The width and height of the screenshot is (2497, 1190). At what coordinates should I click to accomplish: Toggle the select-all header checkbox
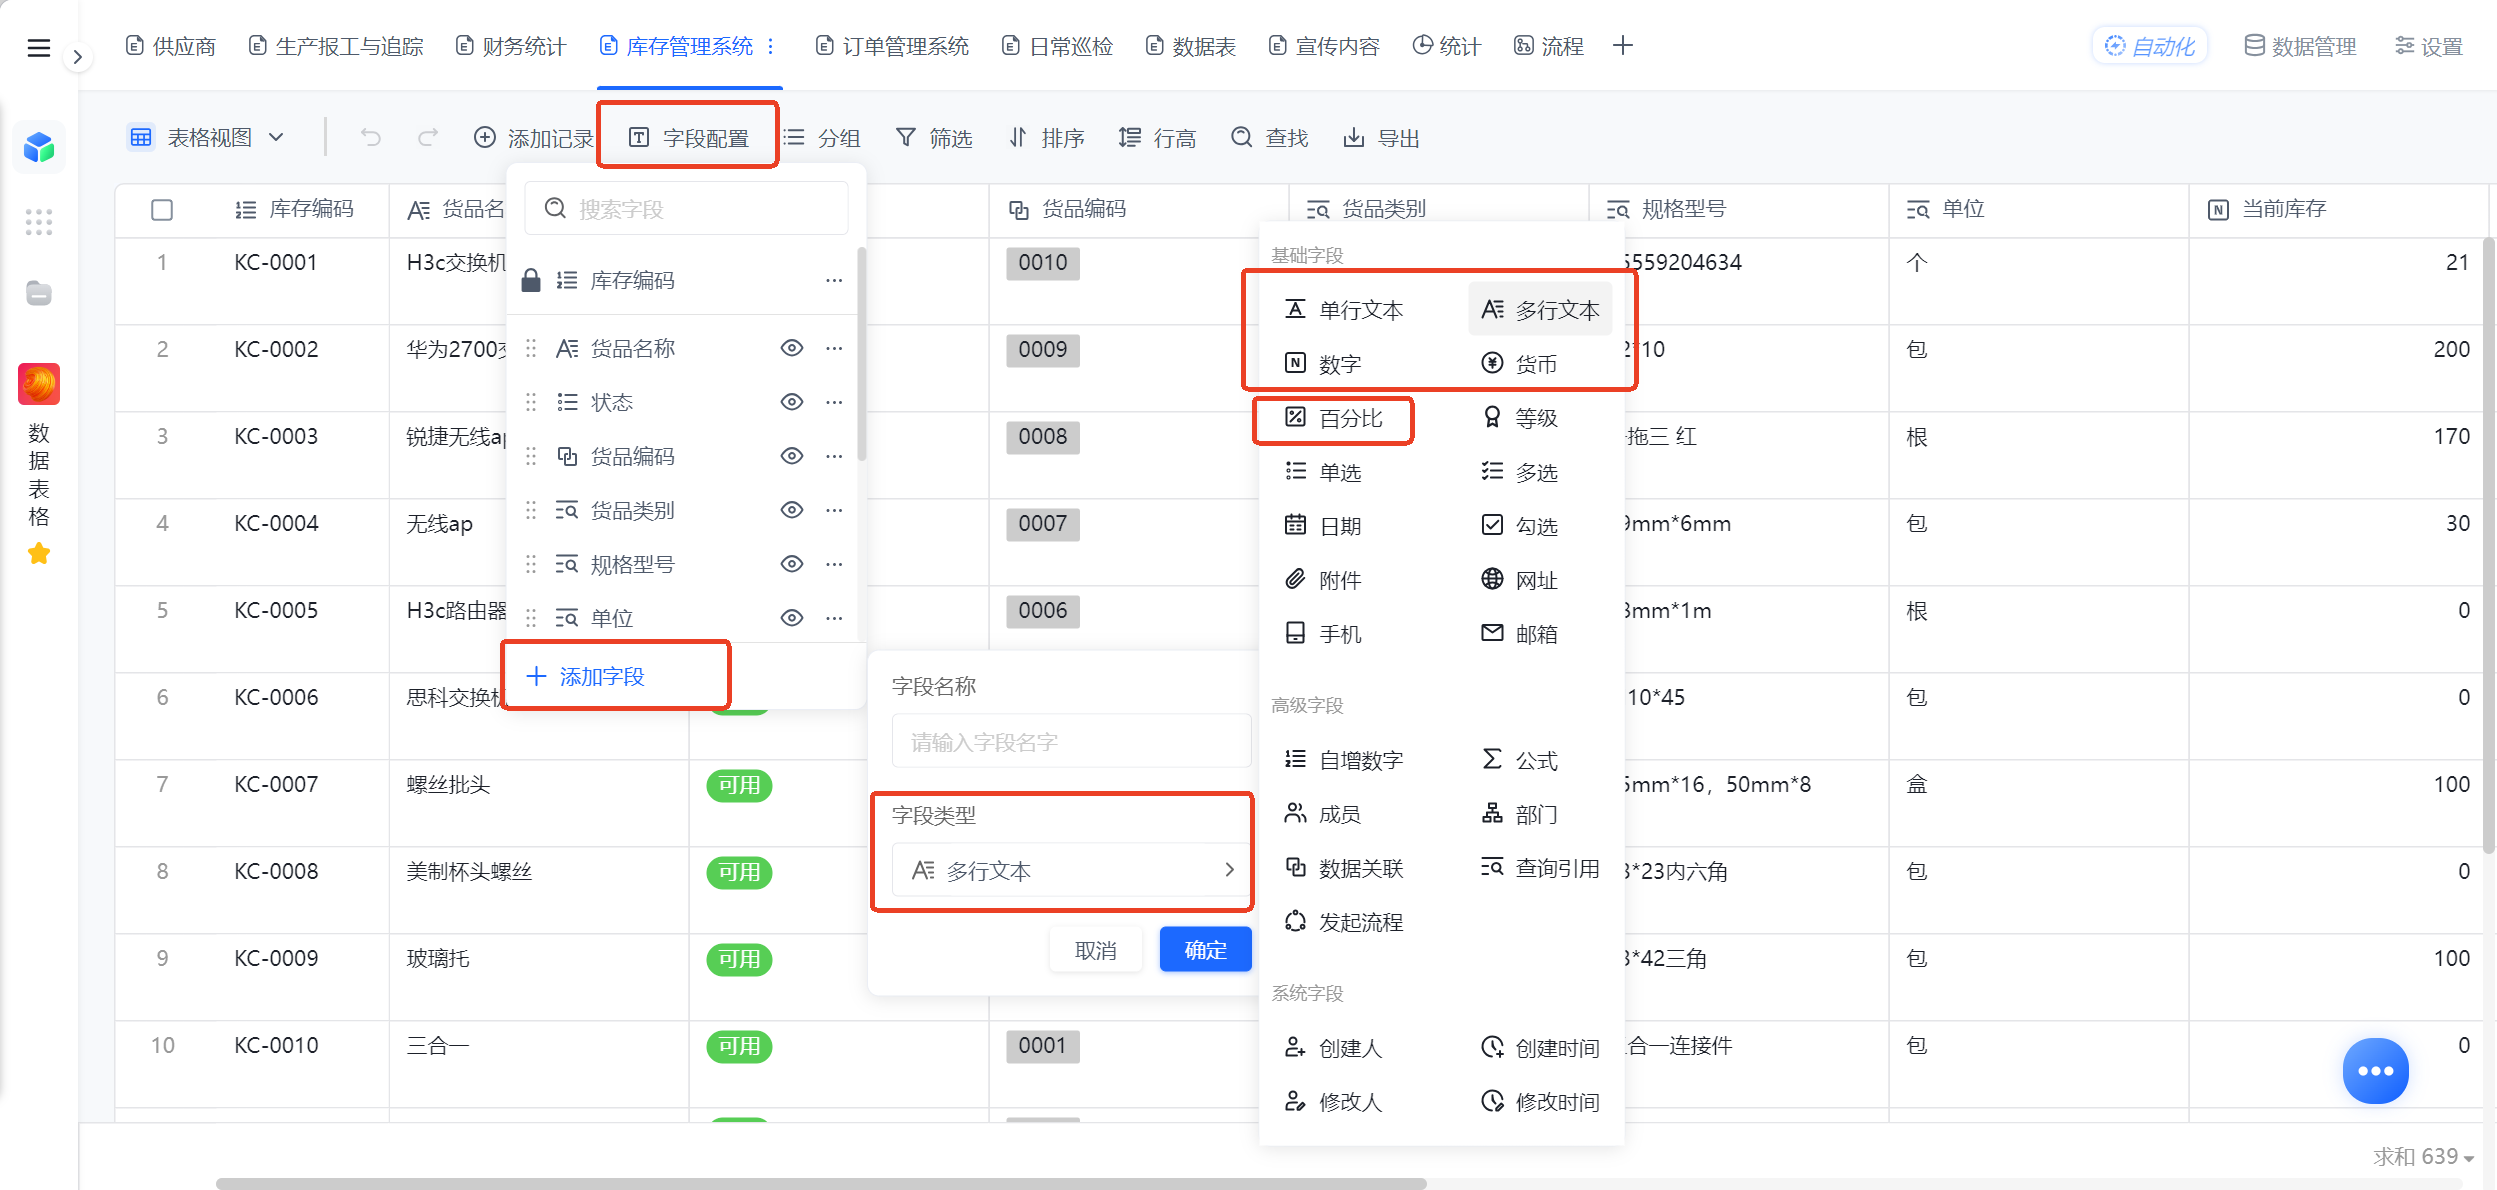point(162,209)
